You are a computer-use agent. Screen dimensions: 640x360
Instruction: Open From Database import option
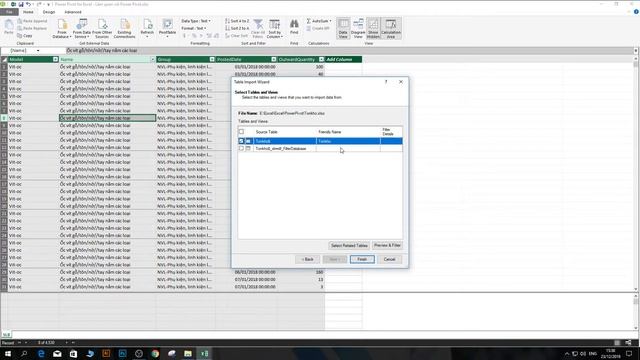(62, 29)
